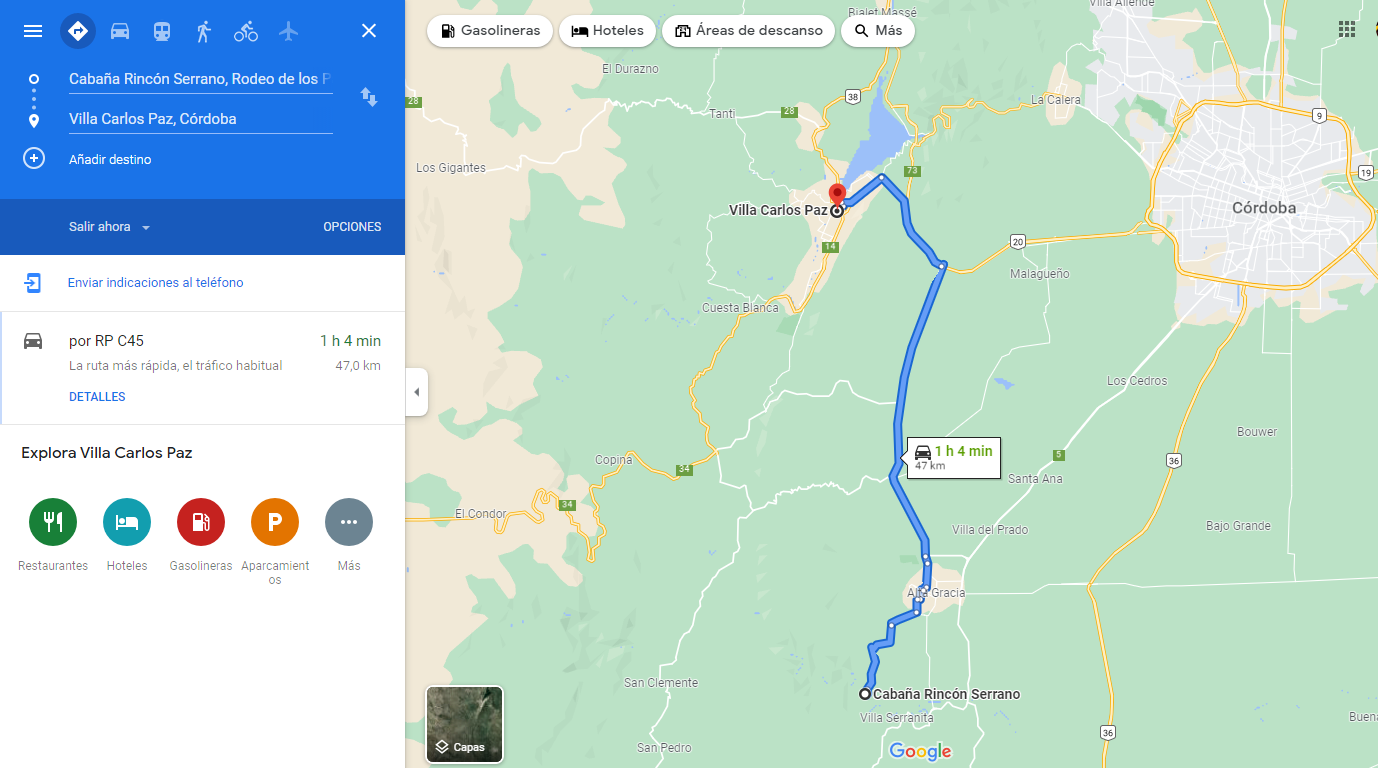Swap origin and destination with reverse arrows
1378x768 pixels.
369,97
